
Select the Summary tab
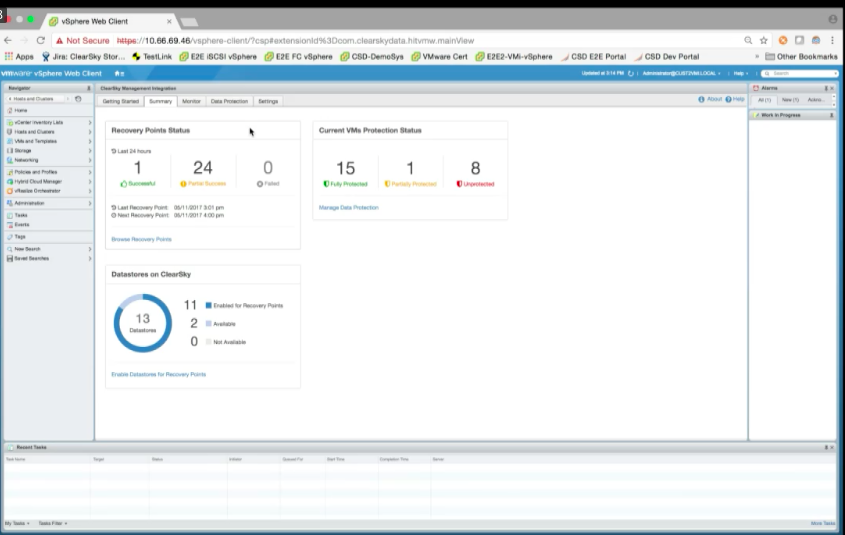(x=161, y=101)
